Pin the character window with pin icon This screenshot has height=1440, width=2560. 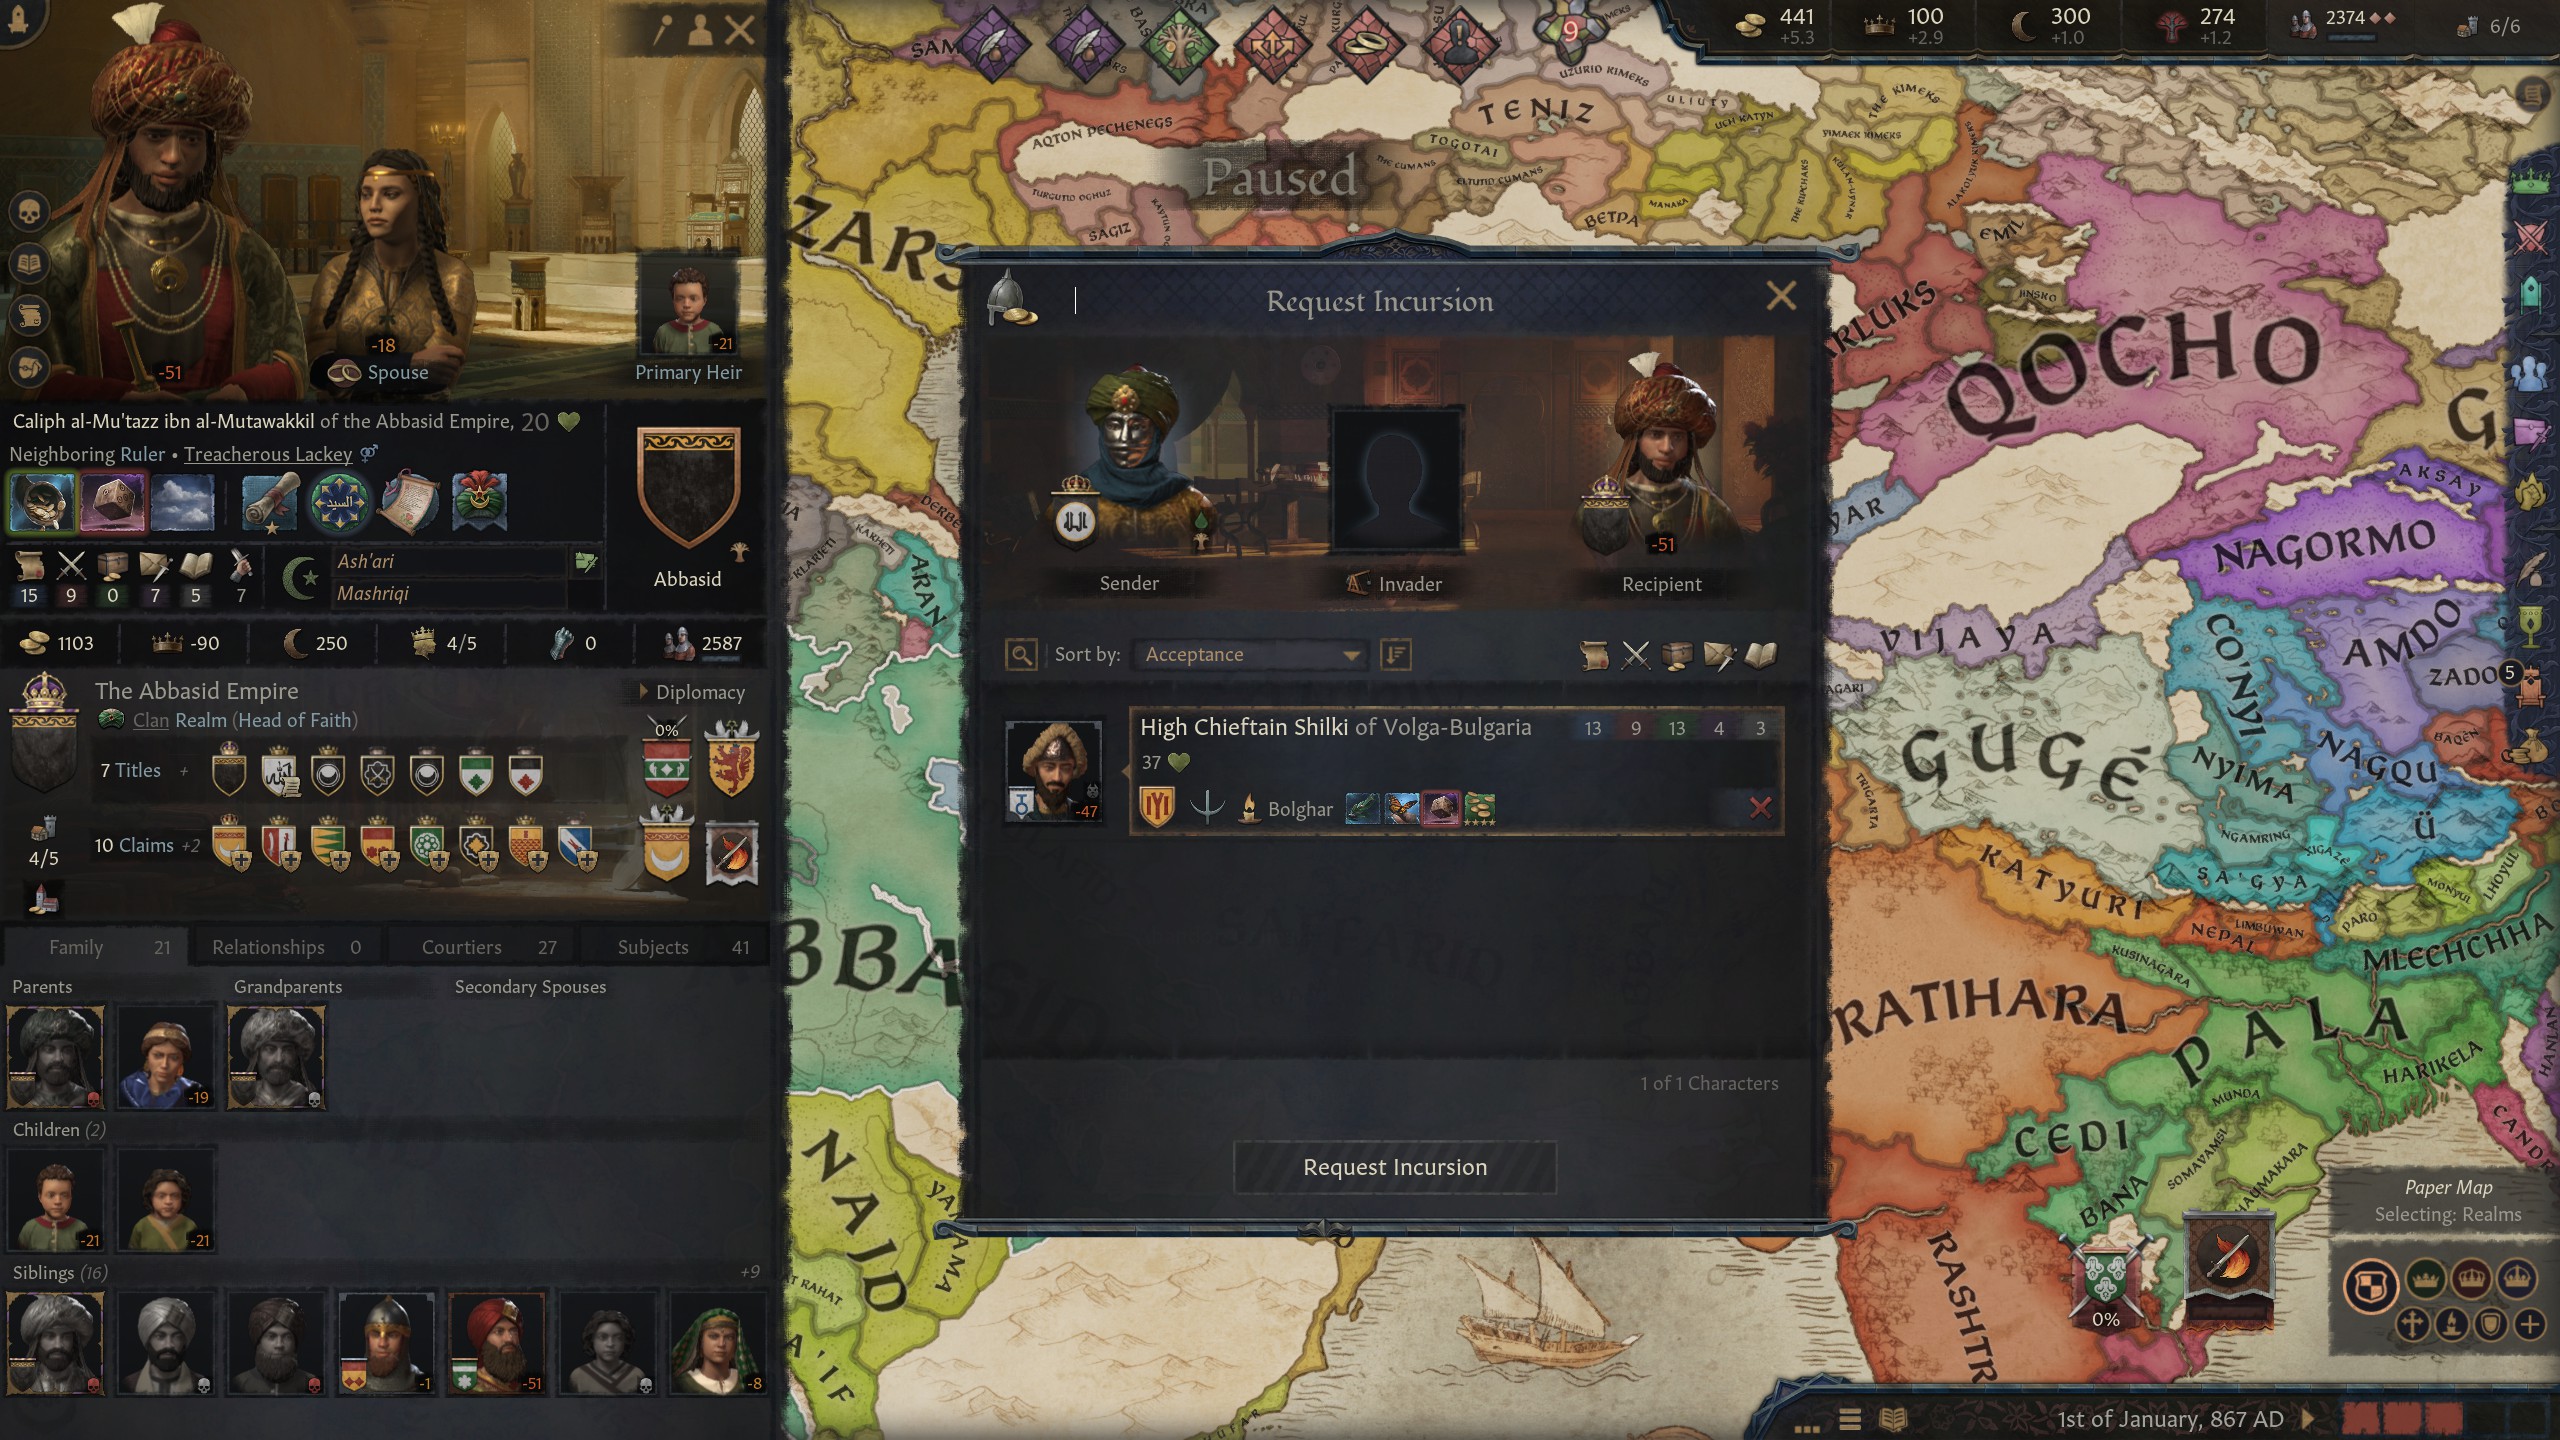click(661, 31)
